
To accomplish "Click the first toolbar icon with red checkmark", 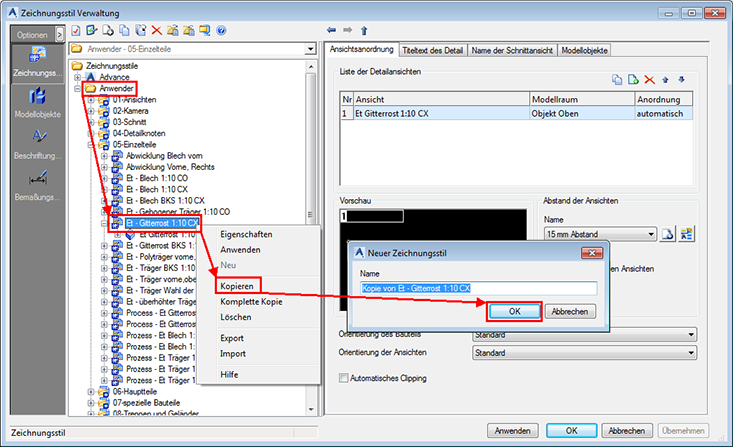I will click(x=76, y=31).
